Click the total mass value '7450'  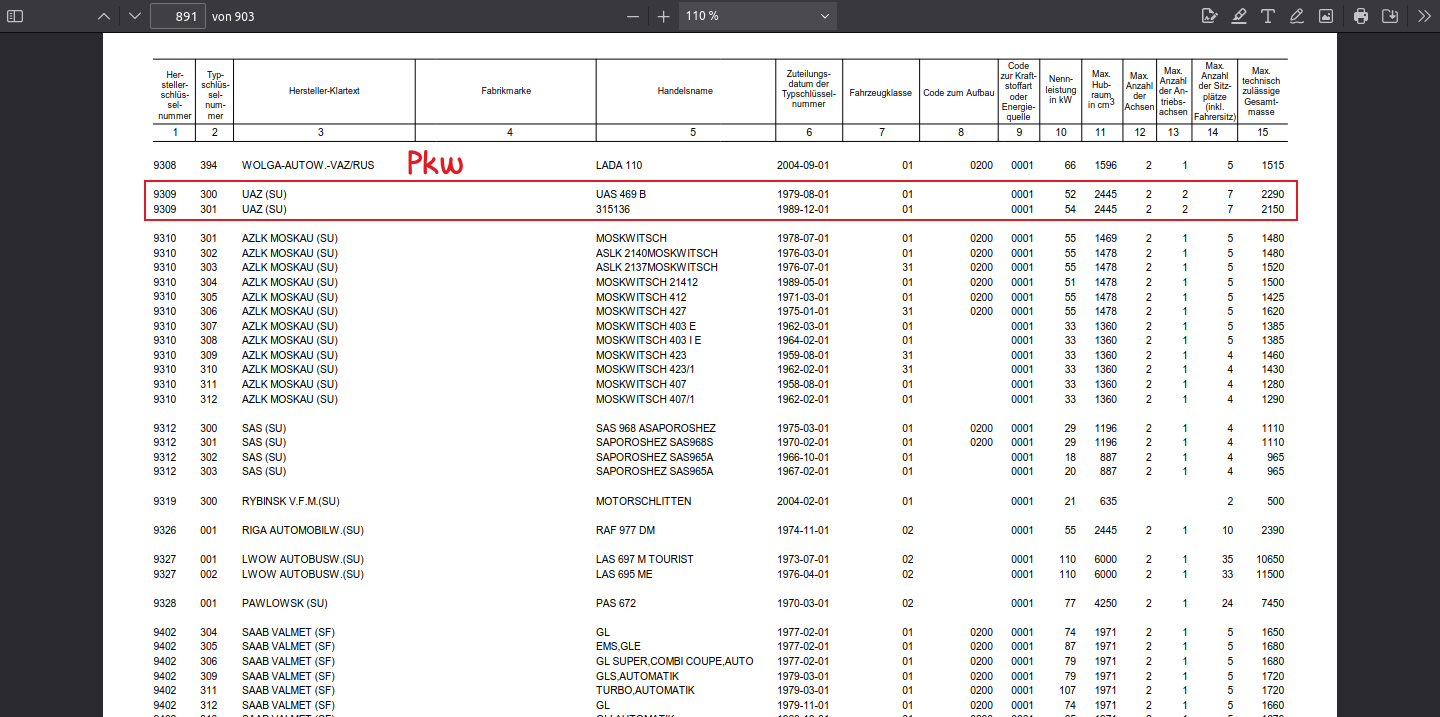[1273, 603]
